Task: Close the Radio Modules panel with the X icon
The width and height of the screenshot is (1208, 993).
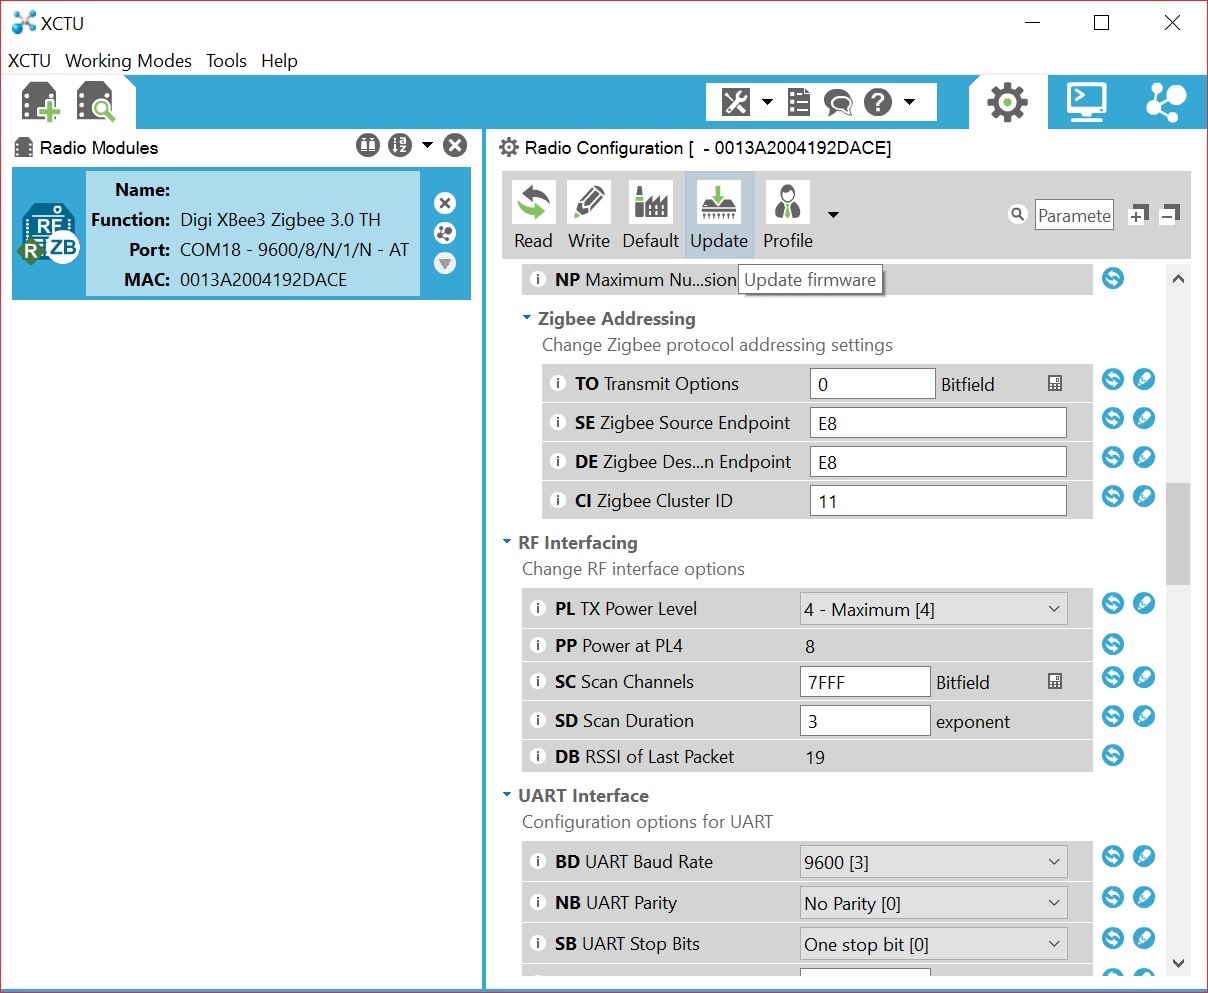Action: coord(455,146)
